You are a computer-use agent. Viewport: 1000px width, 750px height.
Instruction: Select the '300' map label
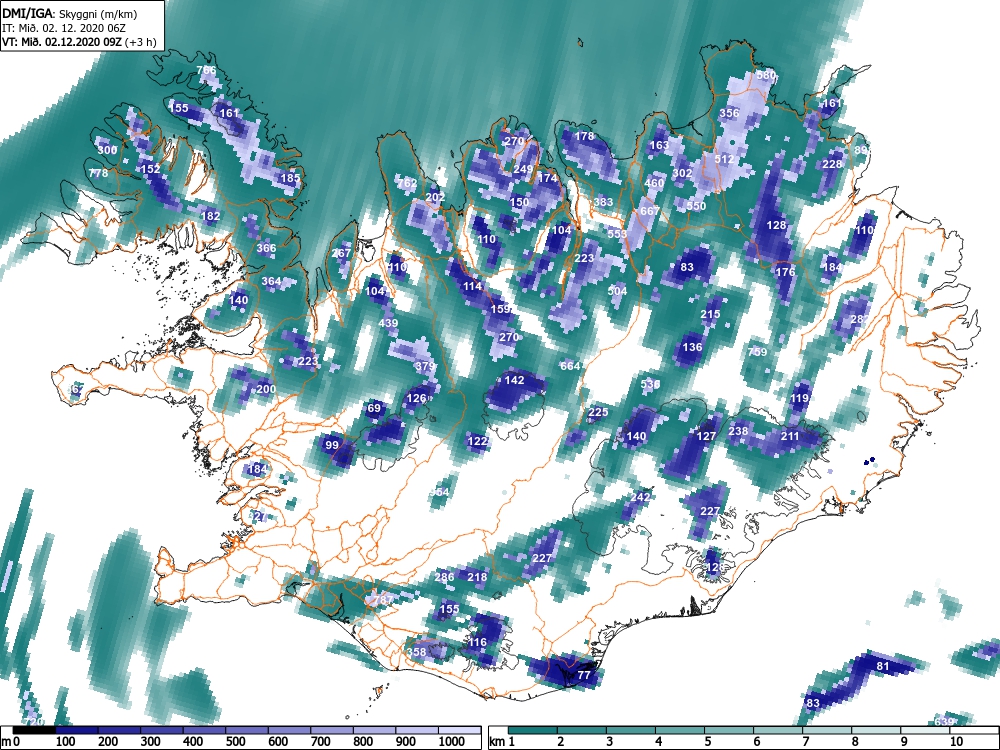pyautogui.click(x=107, y=150)
